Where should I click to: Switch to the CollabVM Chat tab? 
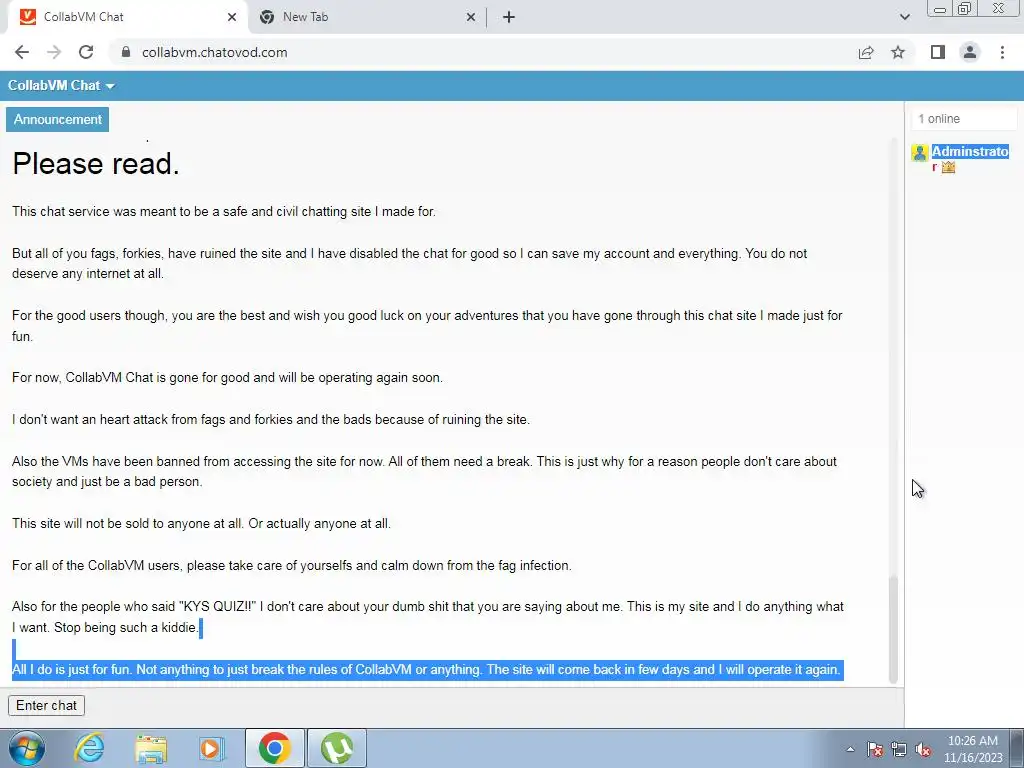point(127,17)
